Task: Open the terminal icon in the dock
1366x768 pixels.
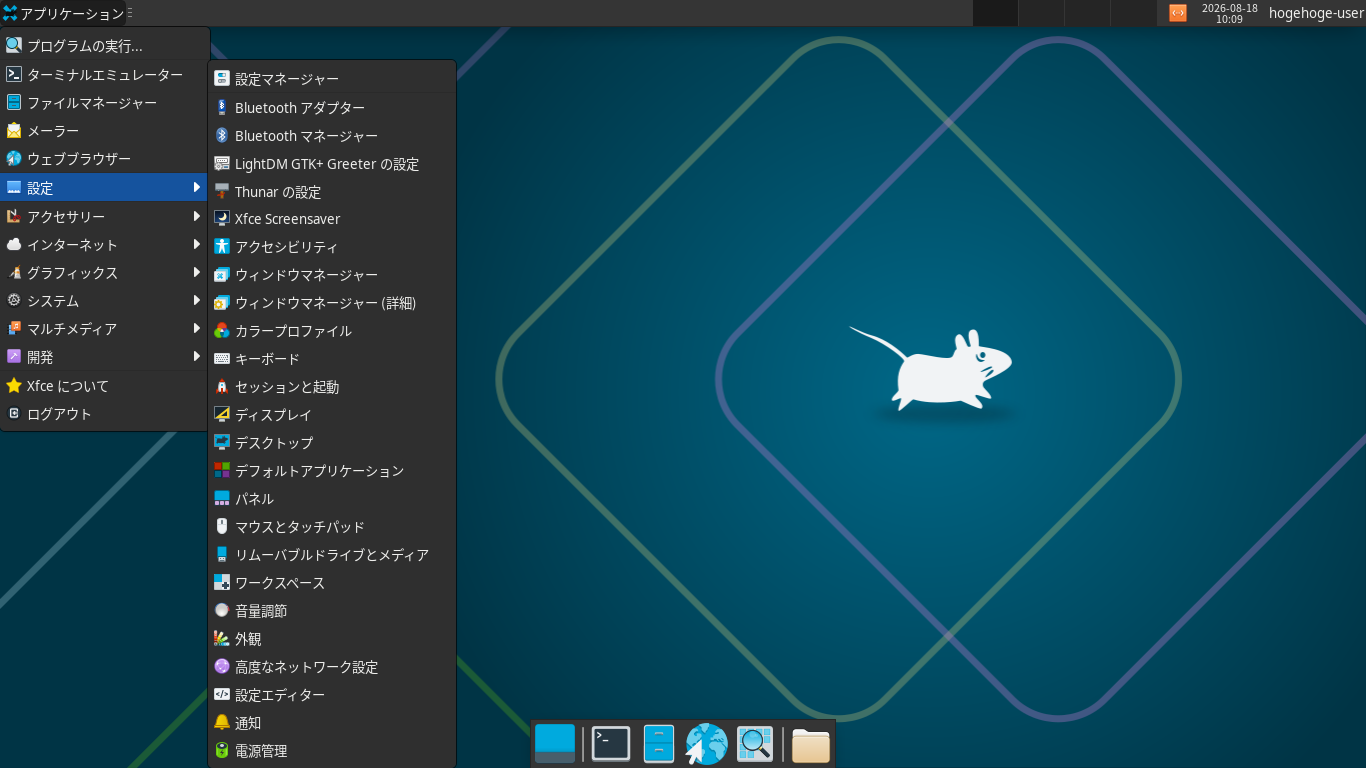Action: 611,744
